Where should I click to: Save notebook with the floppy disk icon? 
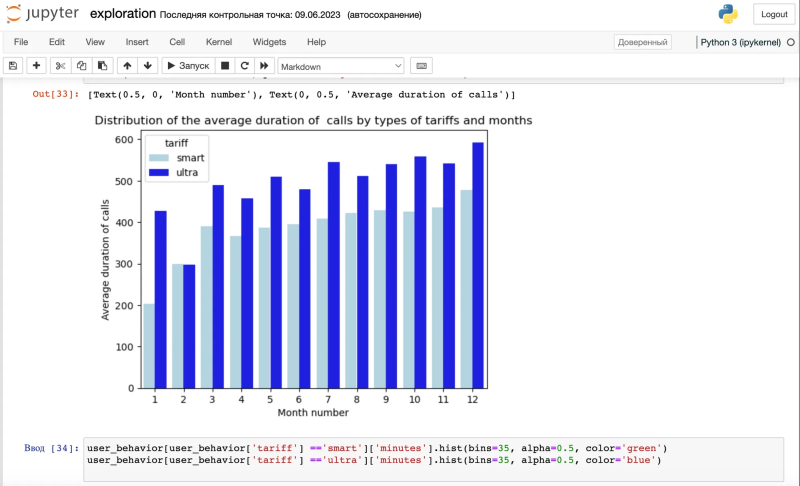[13, 66]
